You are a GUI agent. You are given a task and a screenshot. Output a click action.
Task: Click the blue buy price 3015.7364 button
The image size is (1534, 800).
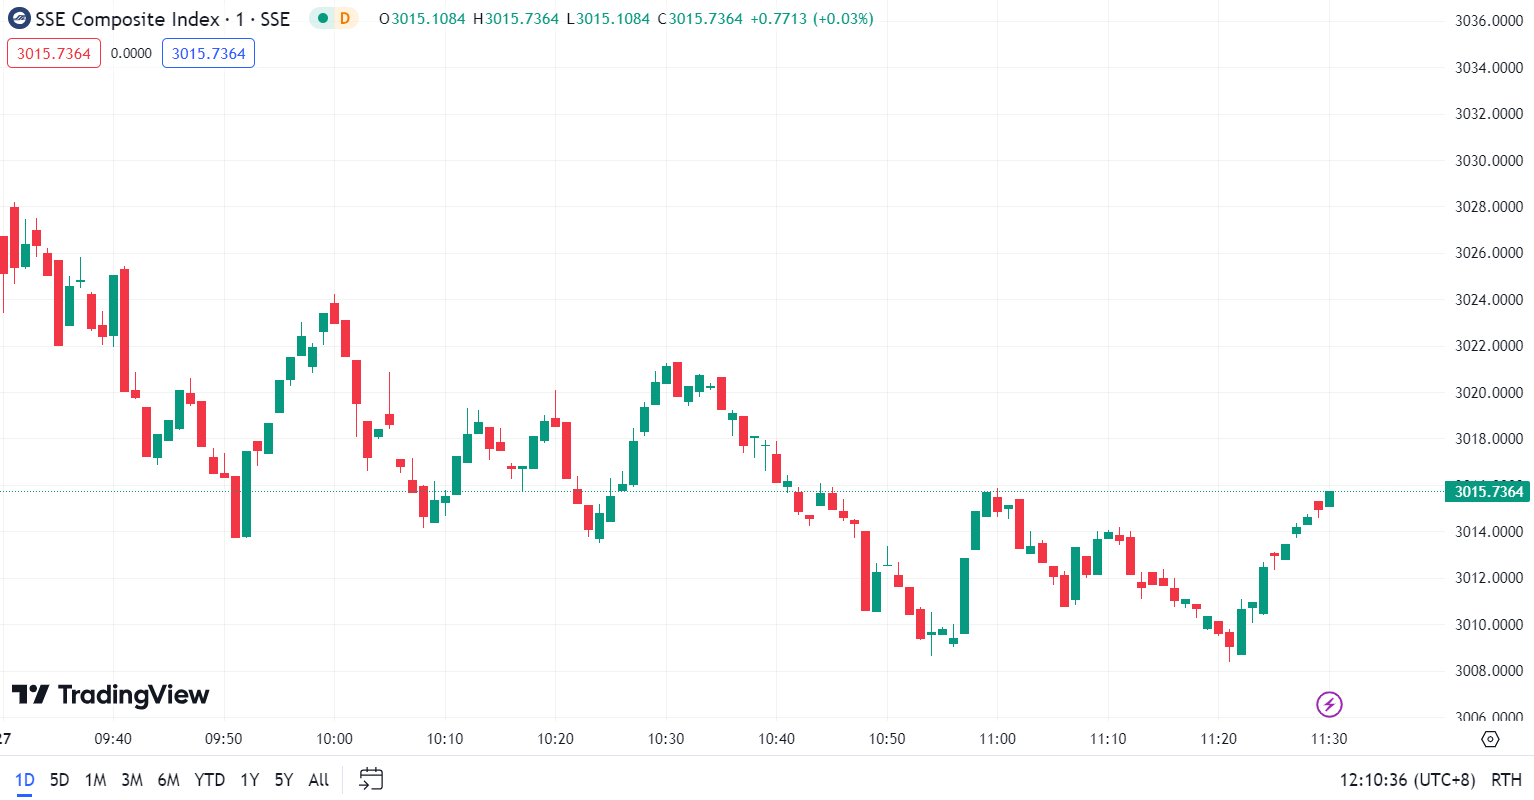pos(208,53)
